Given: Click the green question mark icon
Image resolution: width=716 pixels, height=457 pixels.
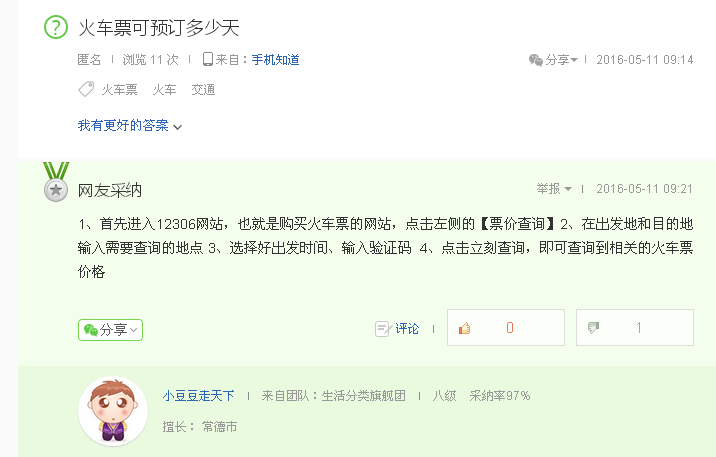Looking at the screenshot, I should [56, 27].
